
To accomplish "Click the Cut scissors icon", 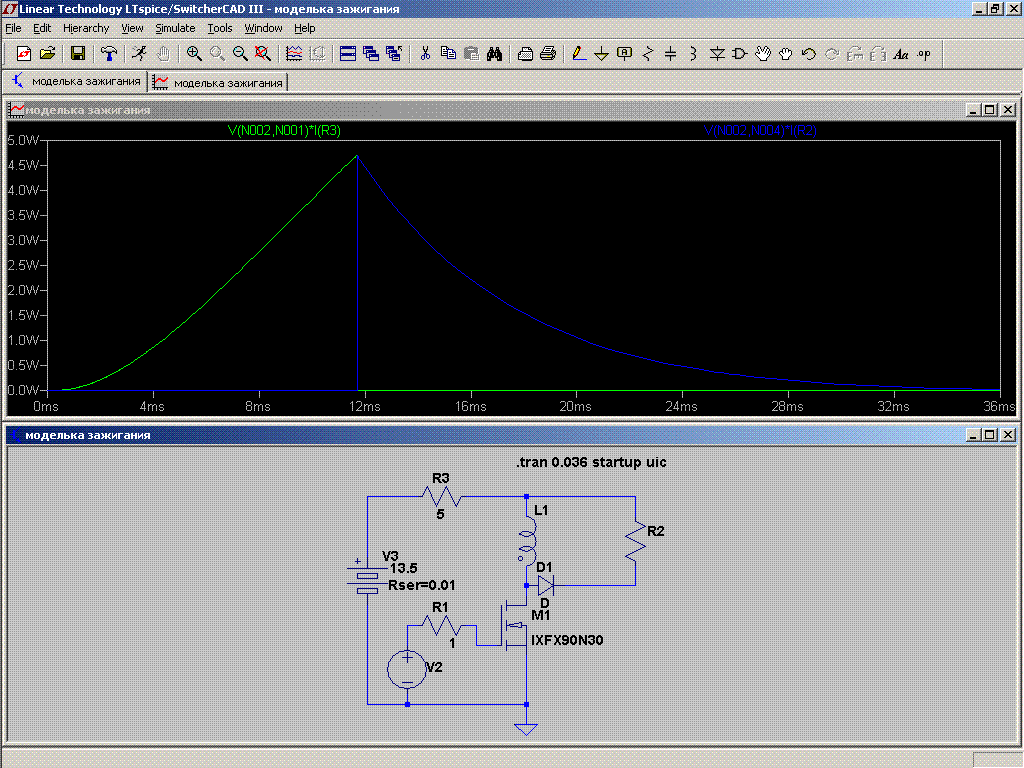I will 425,54.
